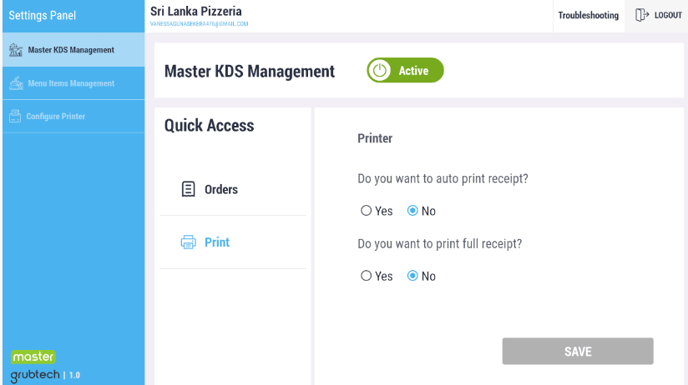Click the Configure Printer icon in sidebar

pos(15,116)
